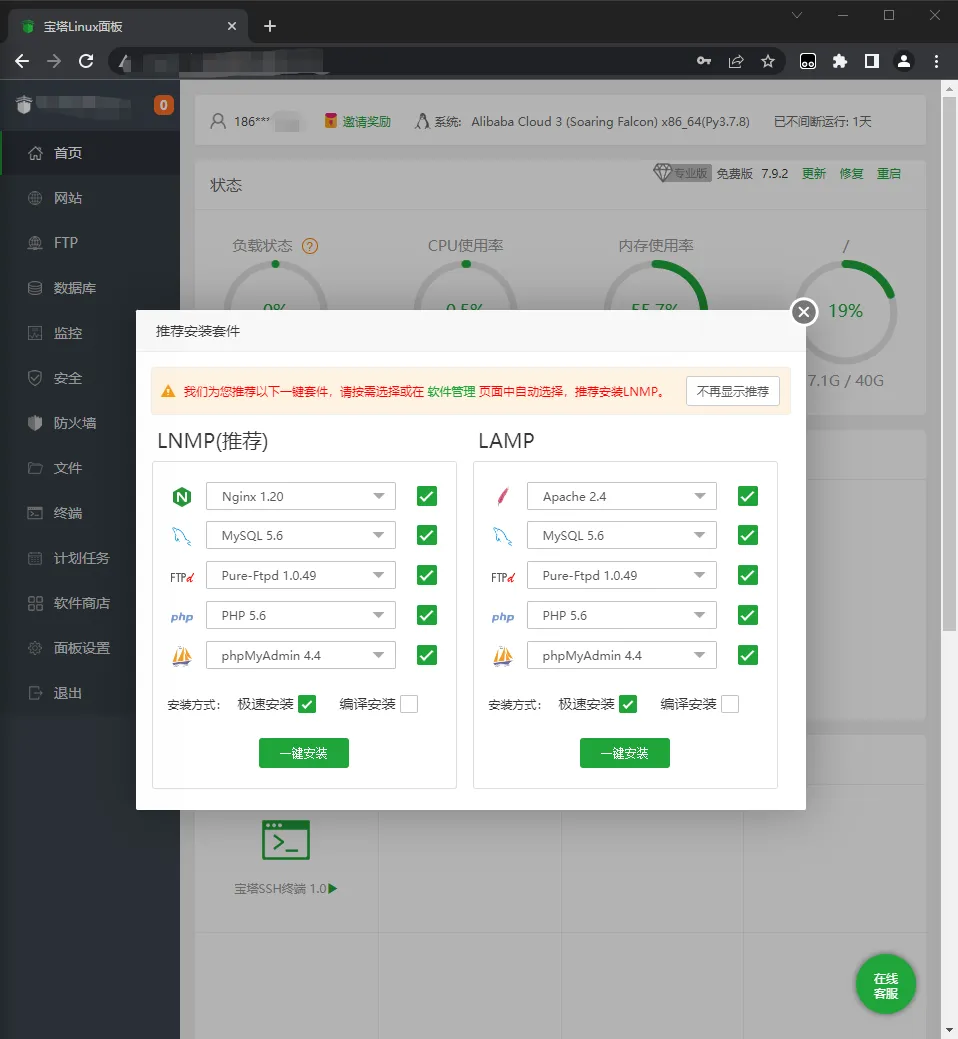Open 防火墙 in the sidebar
This screenshot has width=958, height=1039.
point(90,423)
